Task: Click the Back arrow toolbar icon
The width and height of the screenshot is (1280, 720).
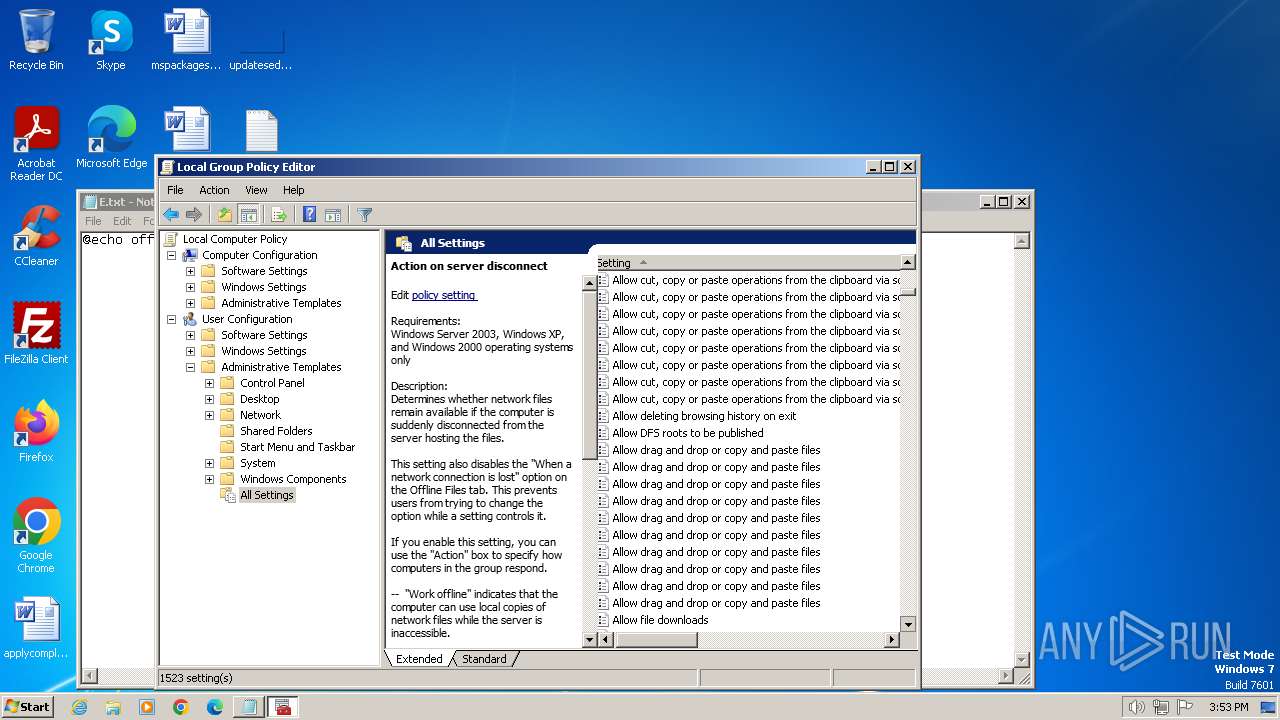Action: [x=171, y=214]
